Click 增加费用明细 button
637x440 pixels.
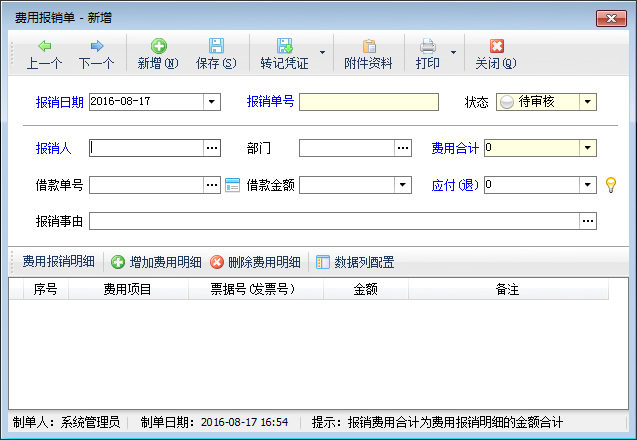(x=155, y=262)
